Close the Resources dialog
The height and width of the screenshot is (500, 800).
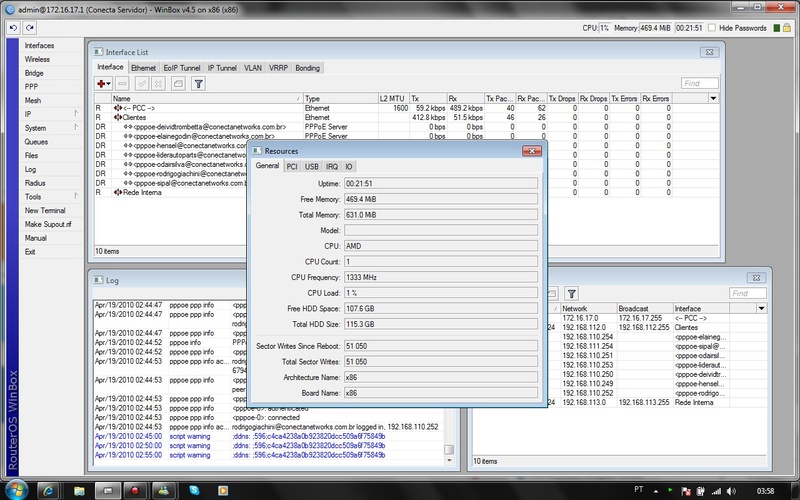coord(532,151)
